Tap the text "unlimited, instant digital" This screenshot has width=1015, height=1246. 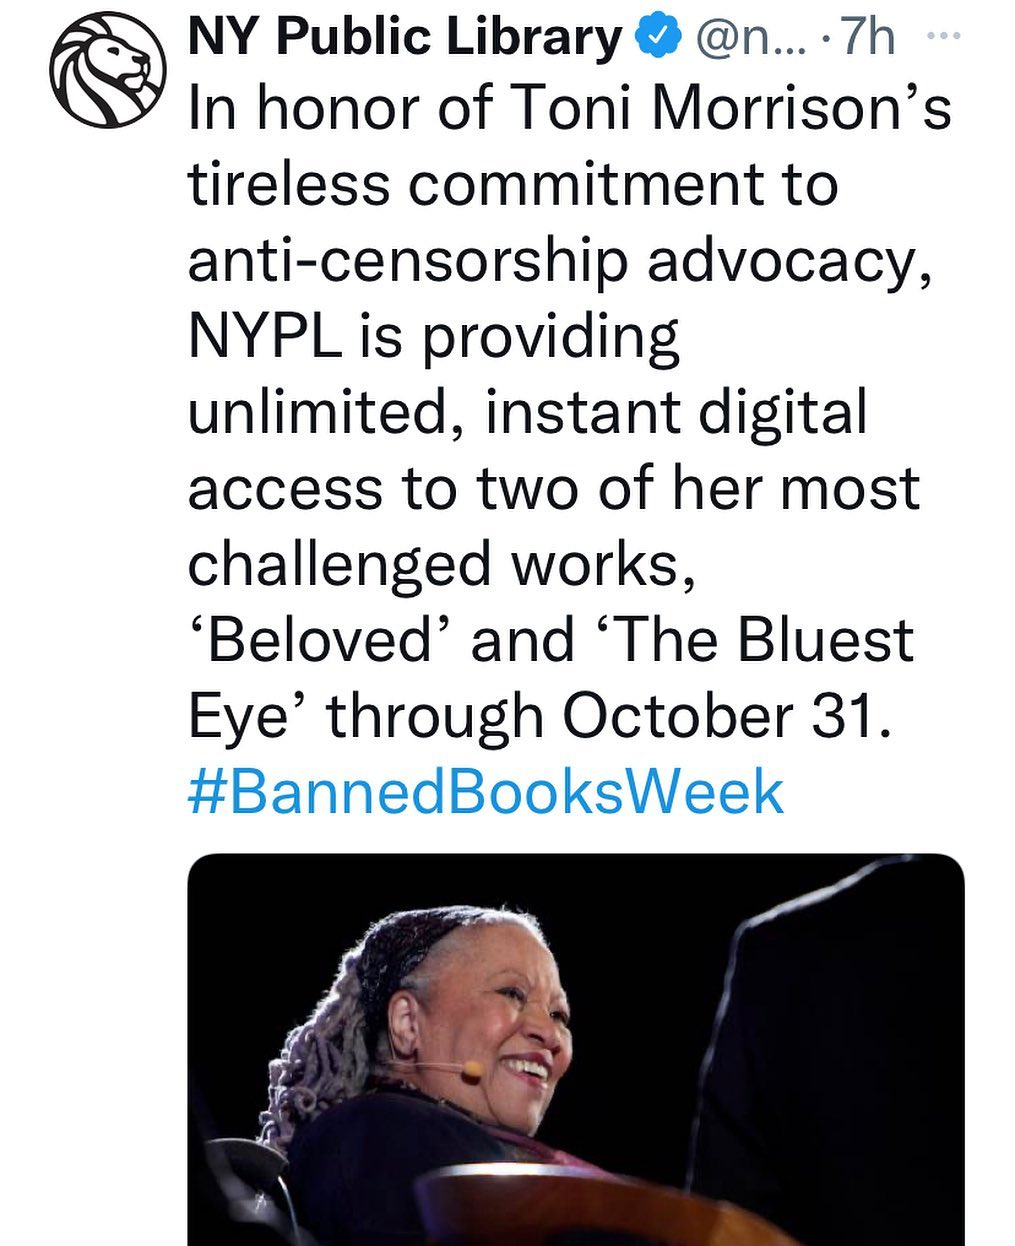[x=527, y=413]
